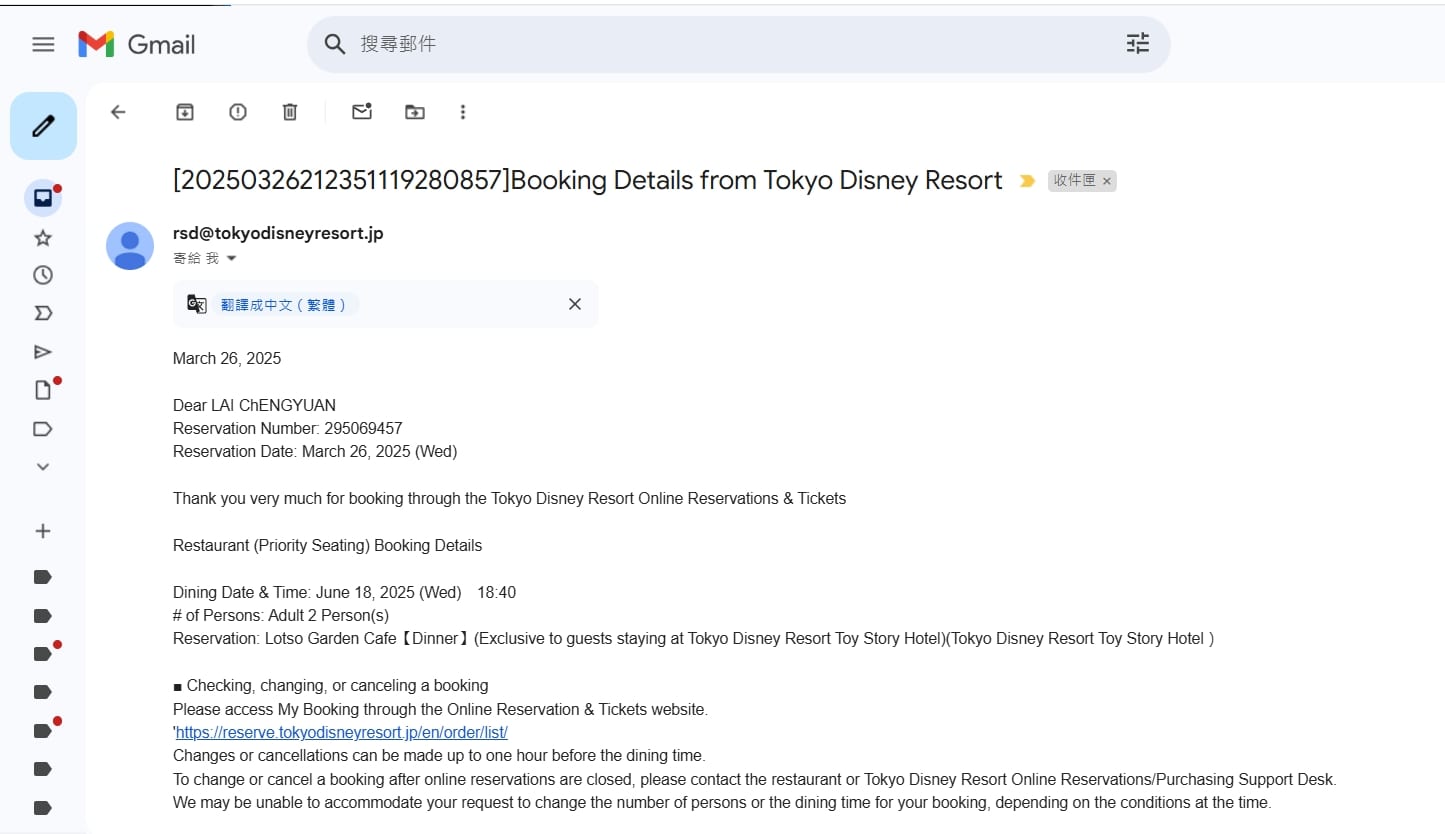The image size is (1445, 834).
Task: Open Drafts in sidebar
Action: pyautogui.click(x=43, y=390)
